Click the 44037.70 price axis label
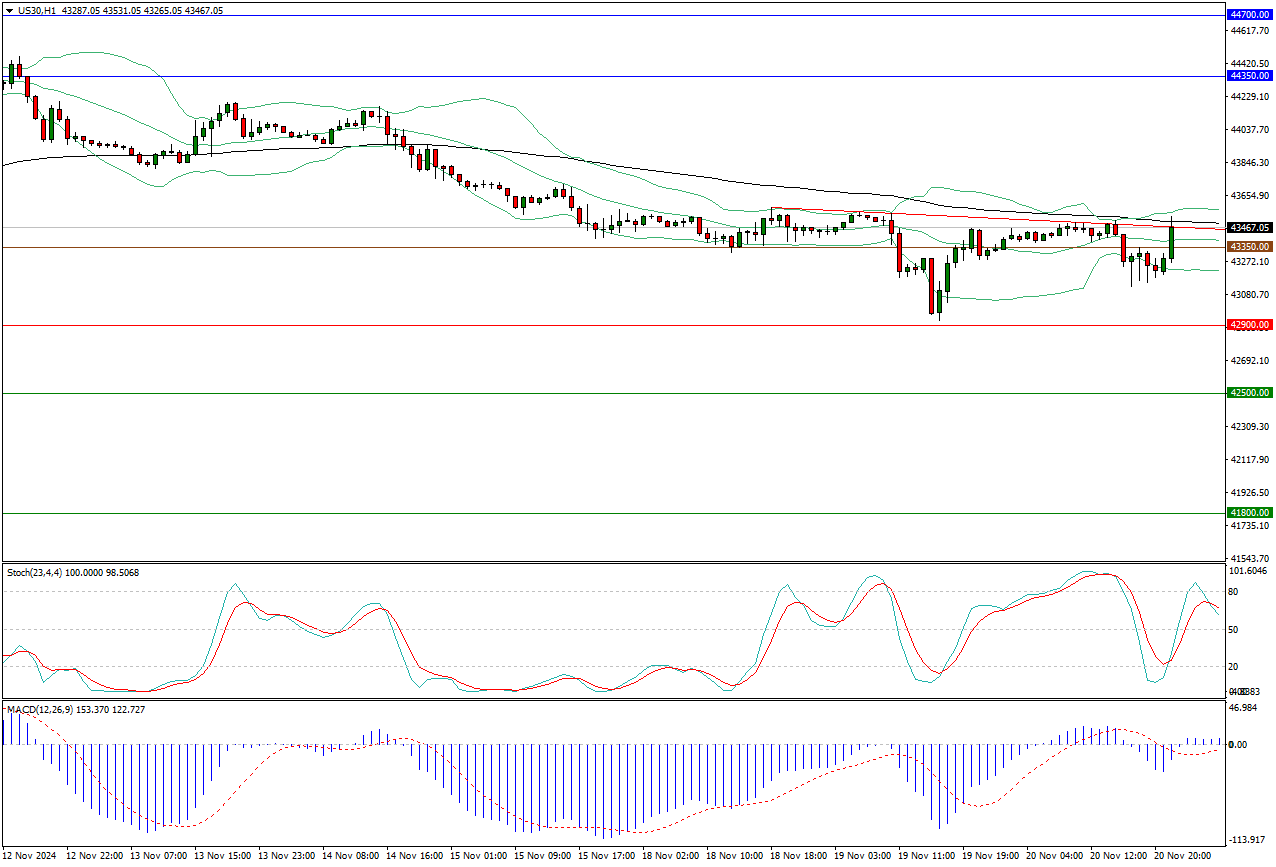This screenshot has height=867, width=1276. (x=1247, y=129)
